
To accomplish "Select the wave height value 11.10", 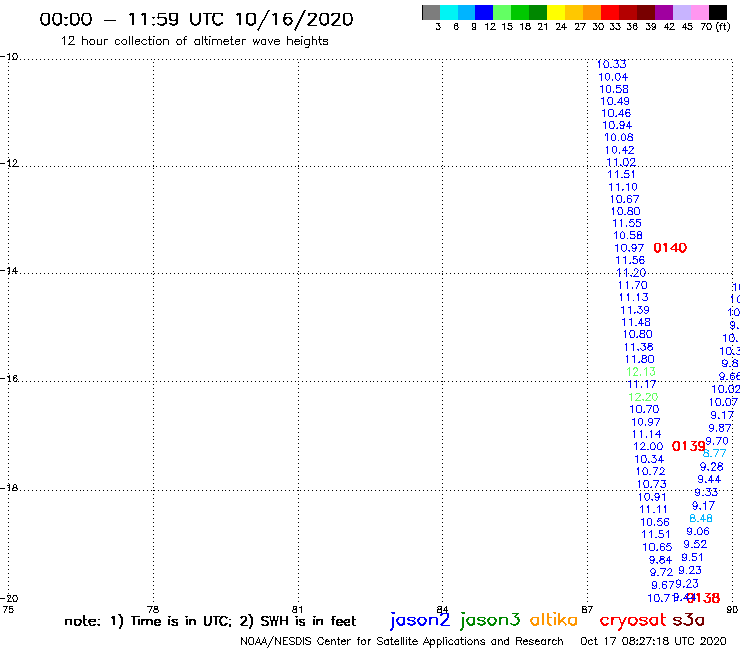I will (x=623, y=187).
